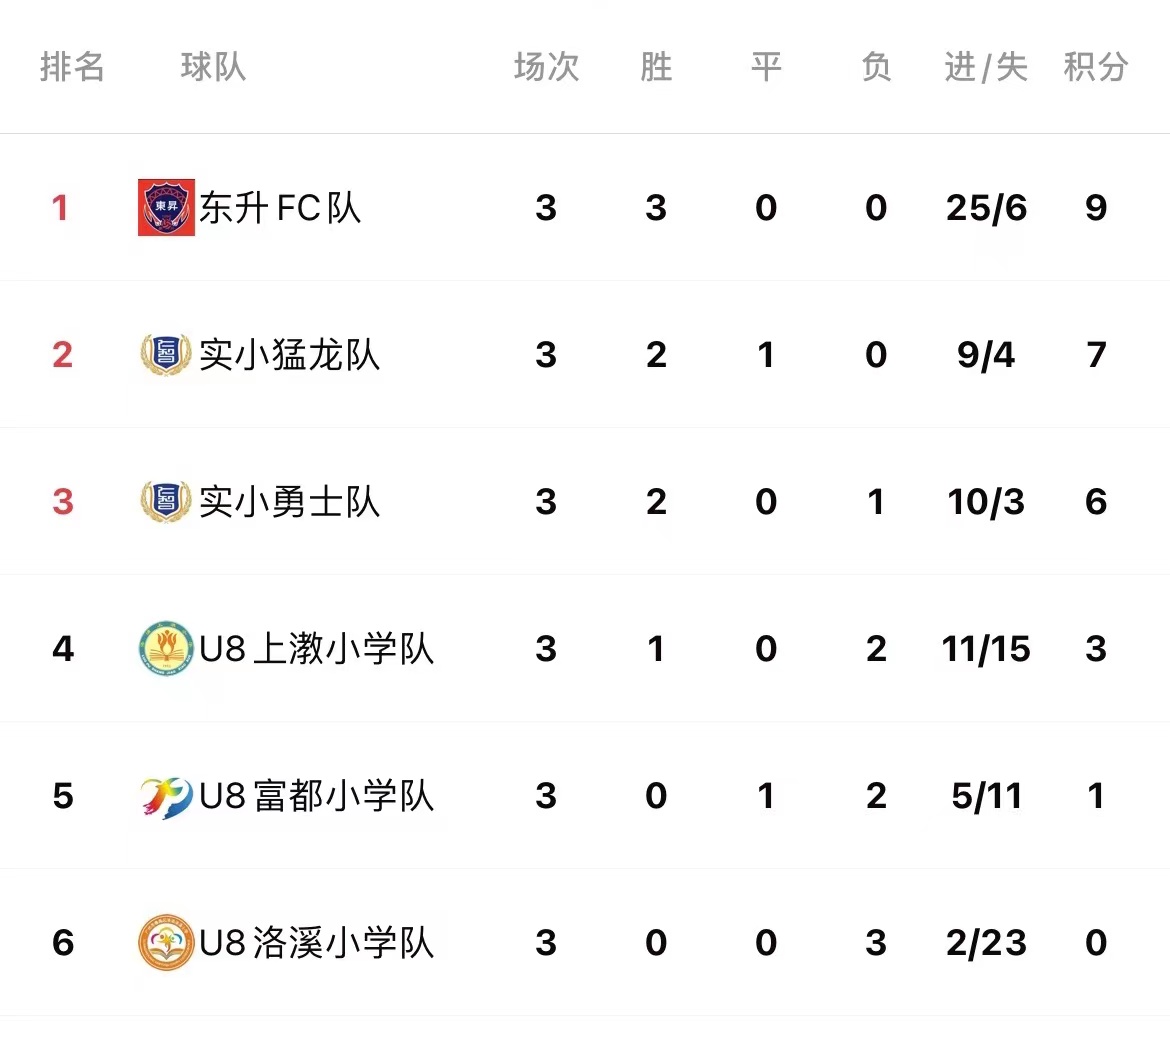Click the U8洛溪小学队 team name
The height and width of the screenshot is (1041, 1170).
click(x=316, y=942)
